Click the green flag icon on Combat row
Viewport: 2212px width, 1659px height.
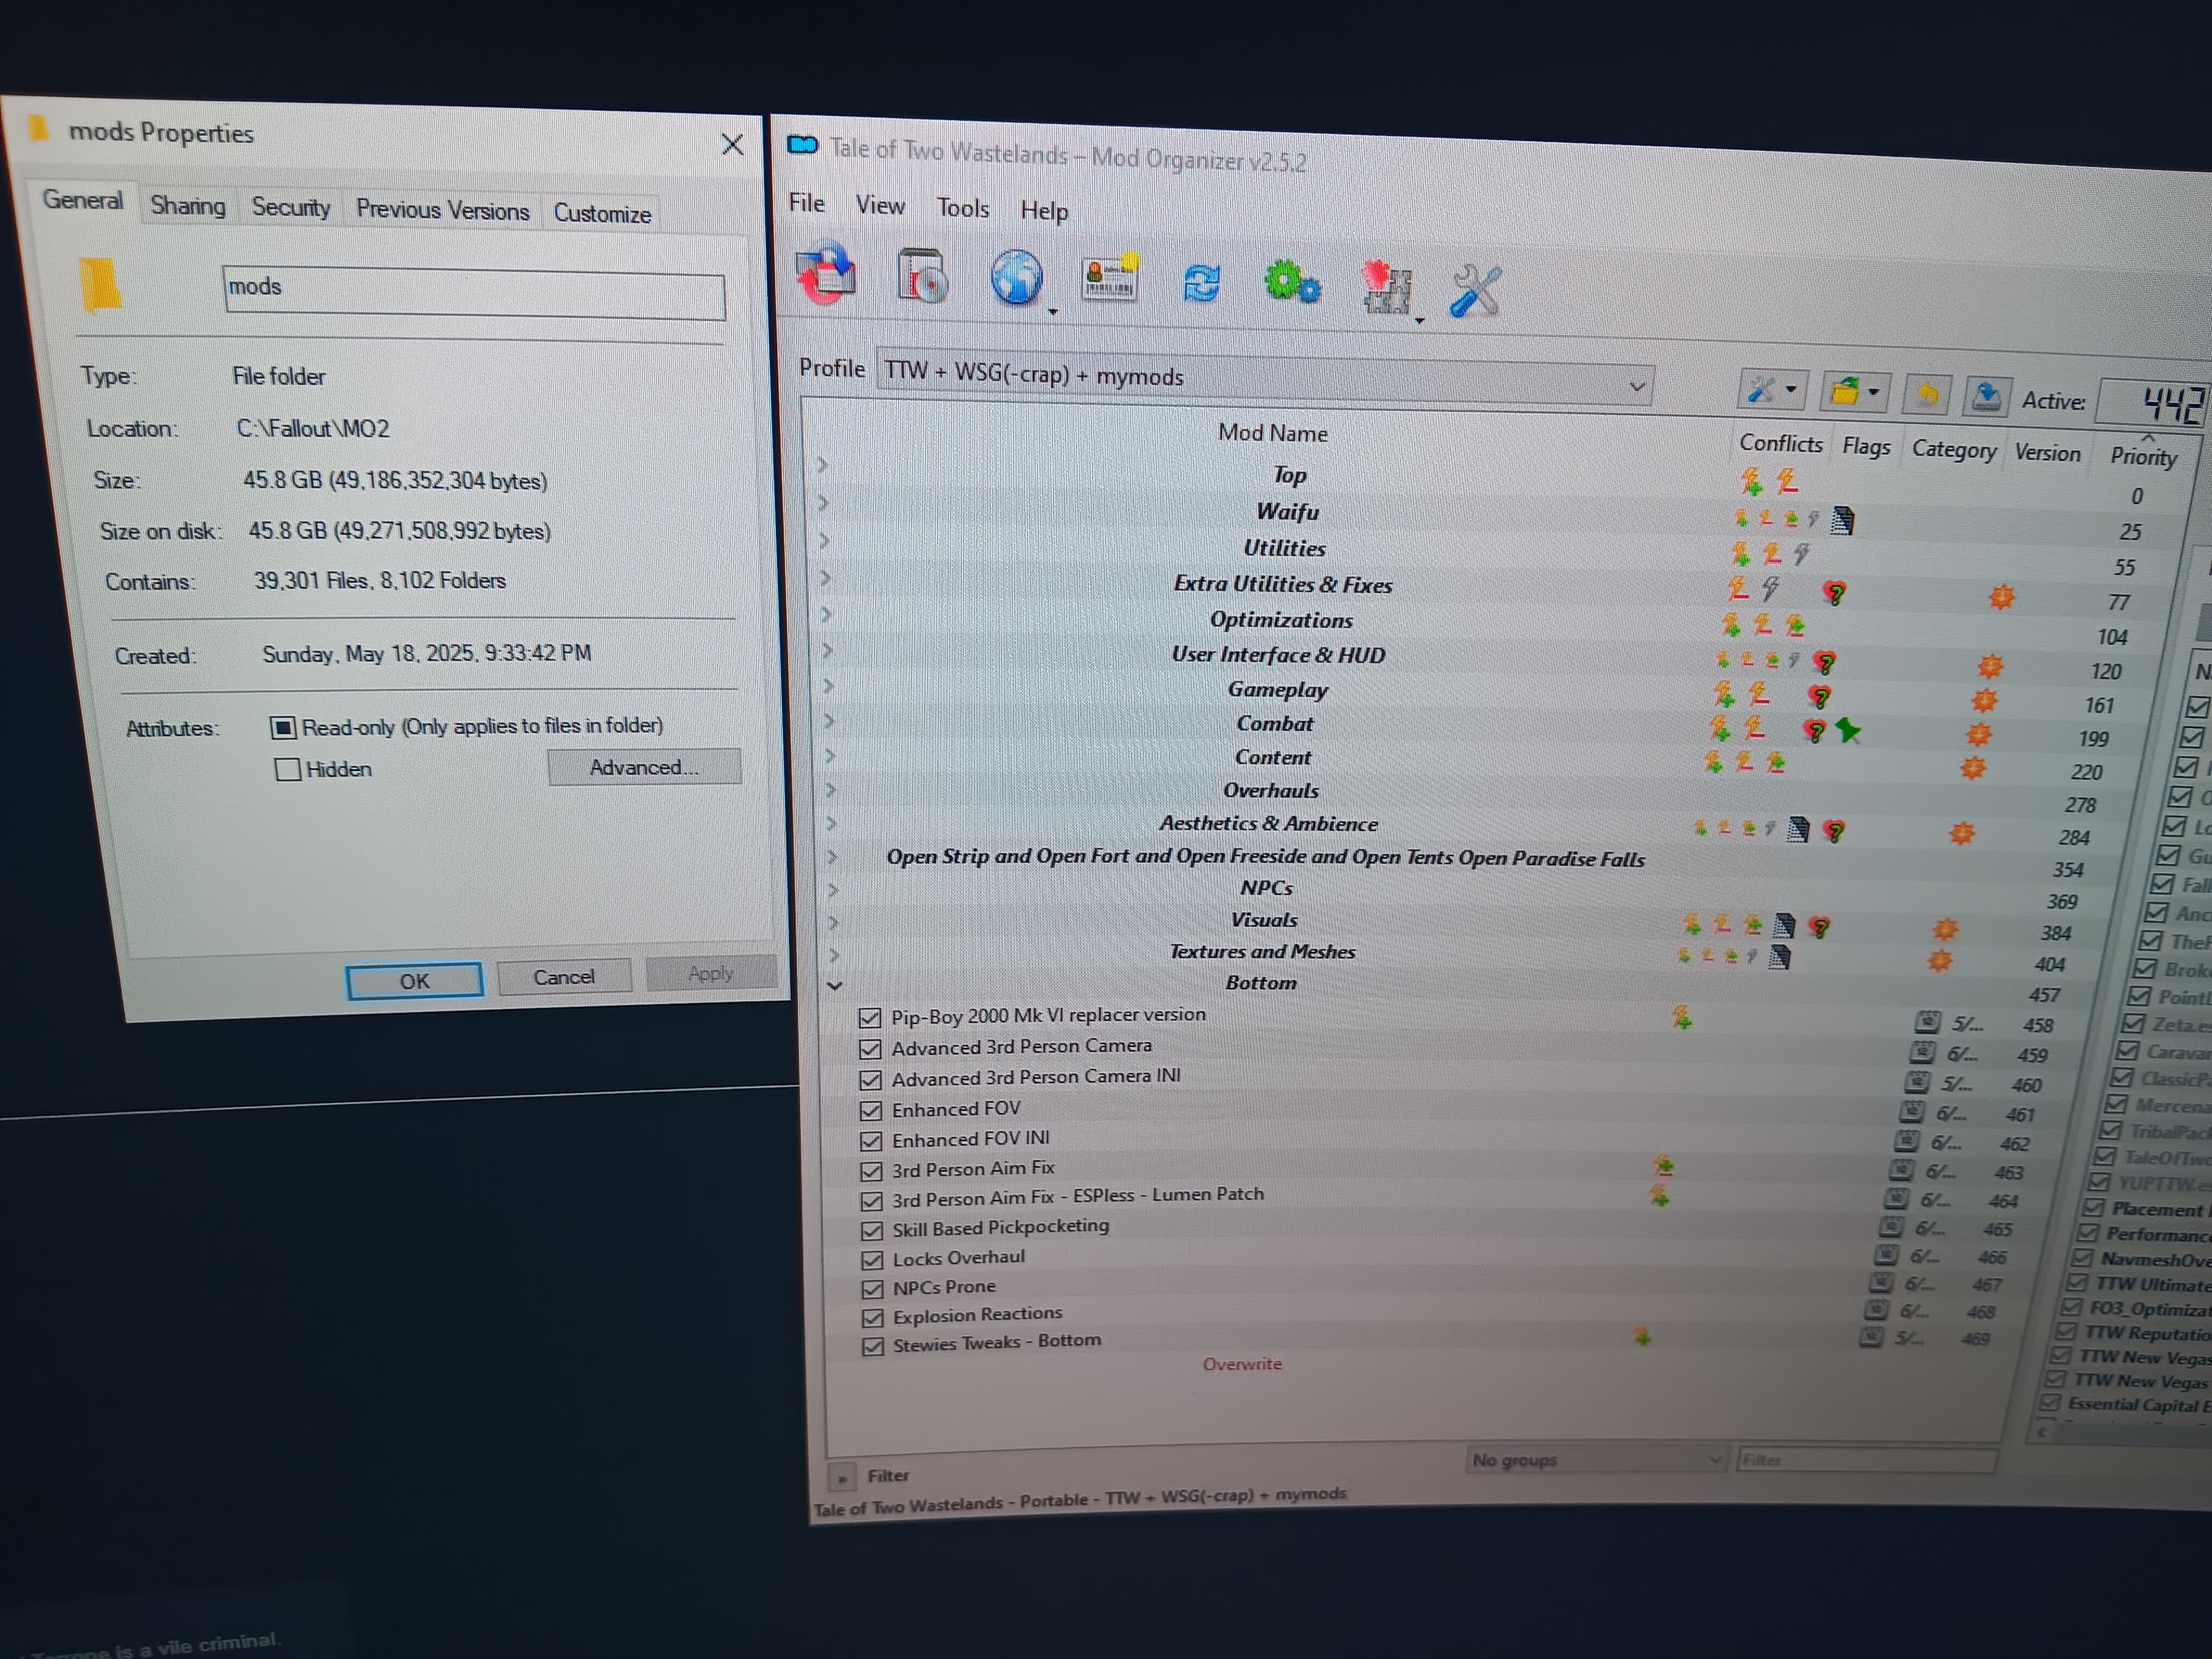coord(1848,731)
